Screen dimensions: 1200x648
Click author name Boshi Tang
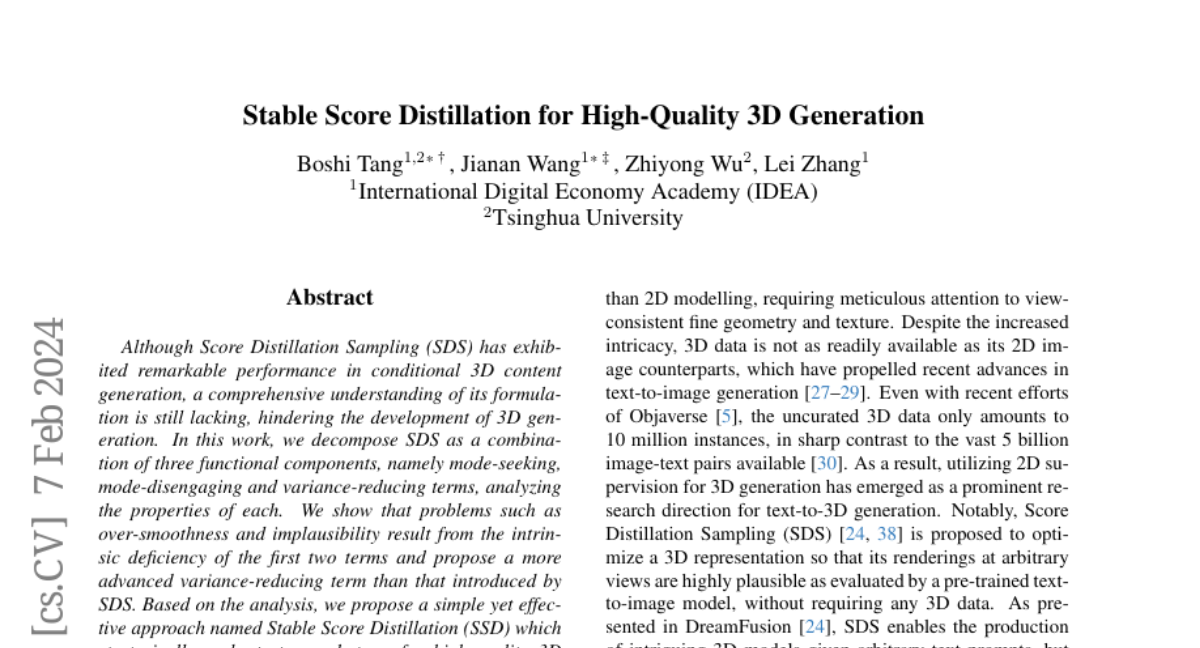point(349,164)
